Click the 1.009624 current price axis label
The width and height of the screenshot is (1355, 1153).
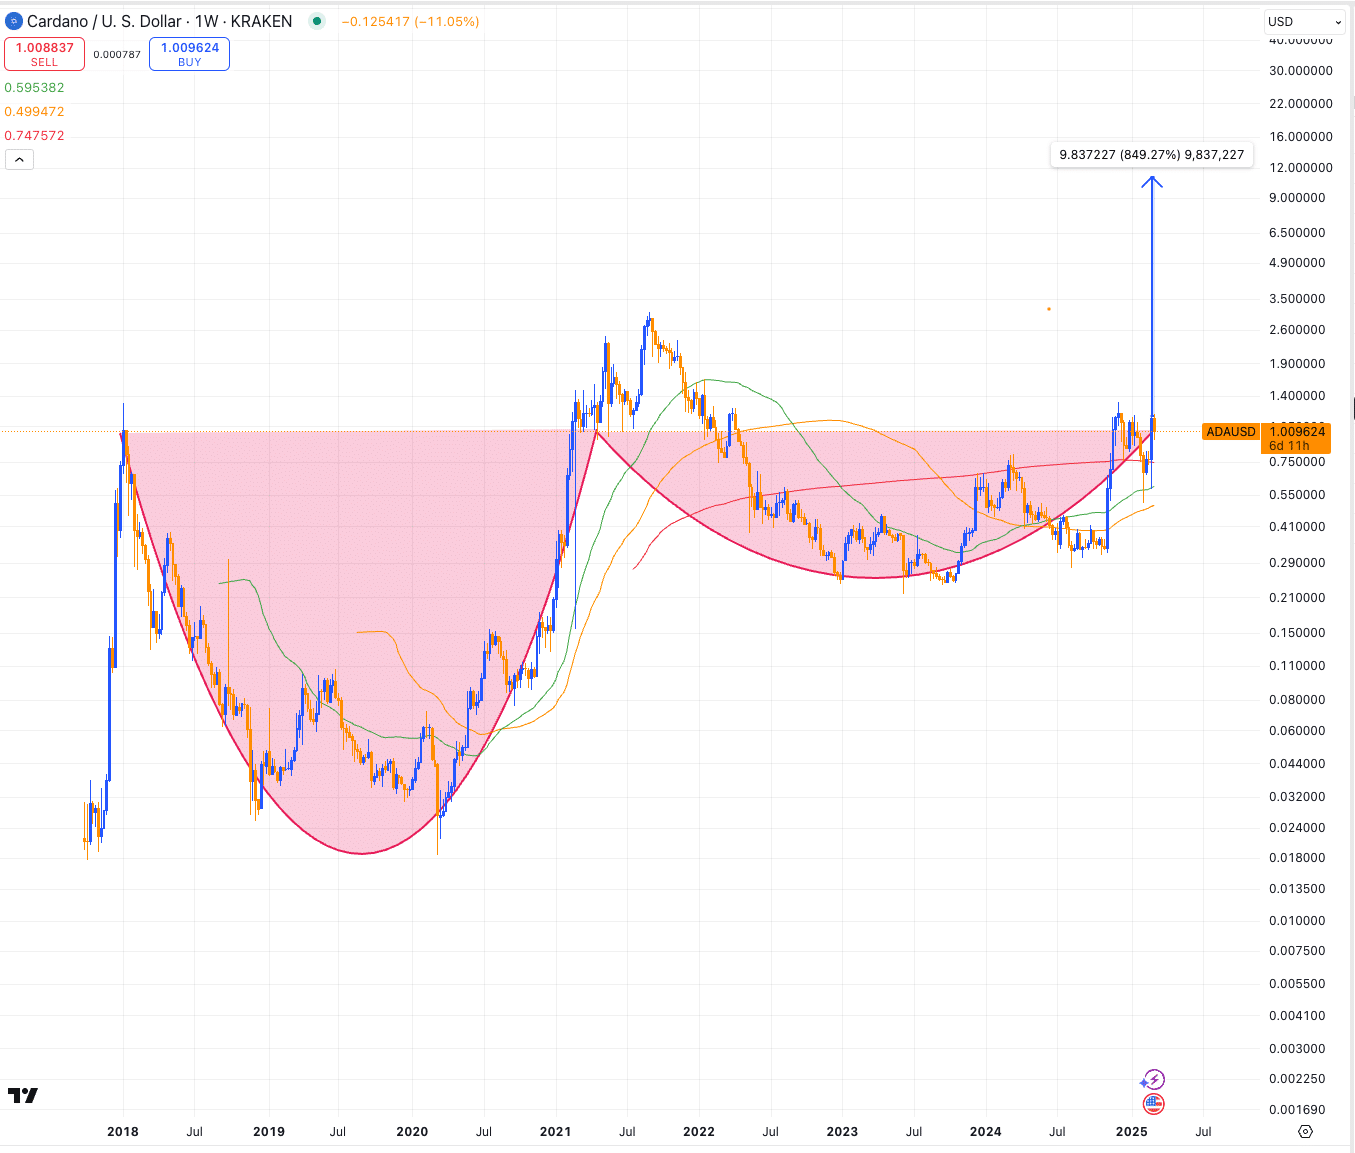1297,432
